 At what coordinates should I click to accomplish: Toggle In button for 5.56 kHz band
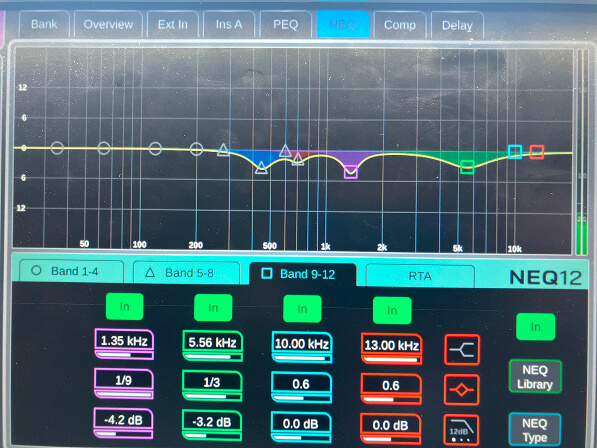tap(213, 308)
